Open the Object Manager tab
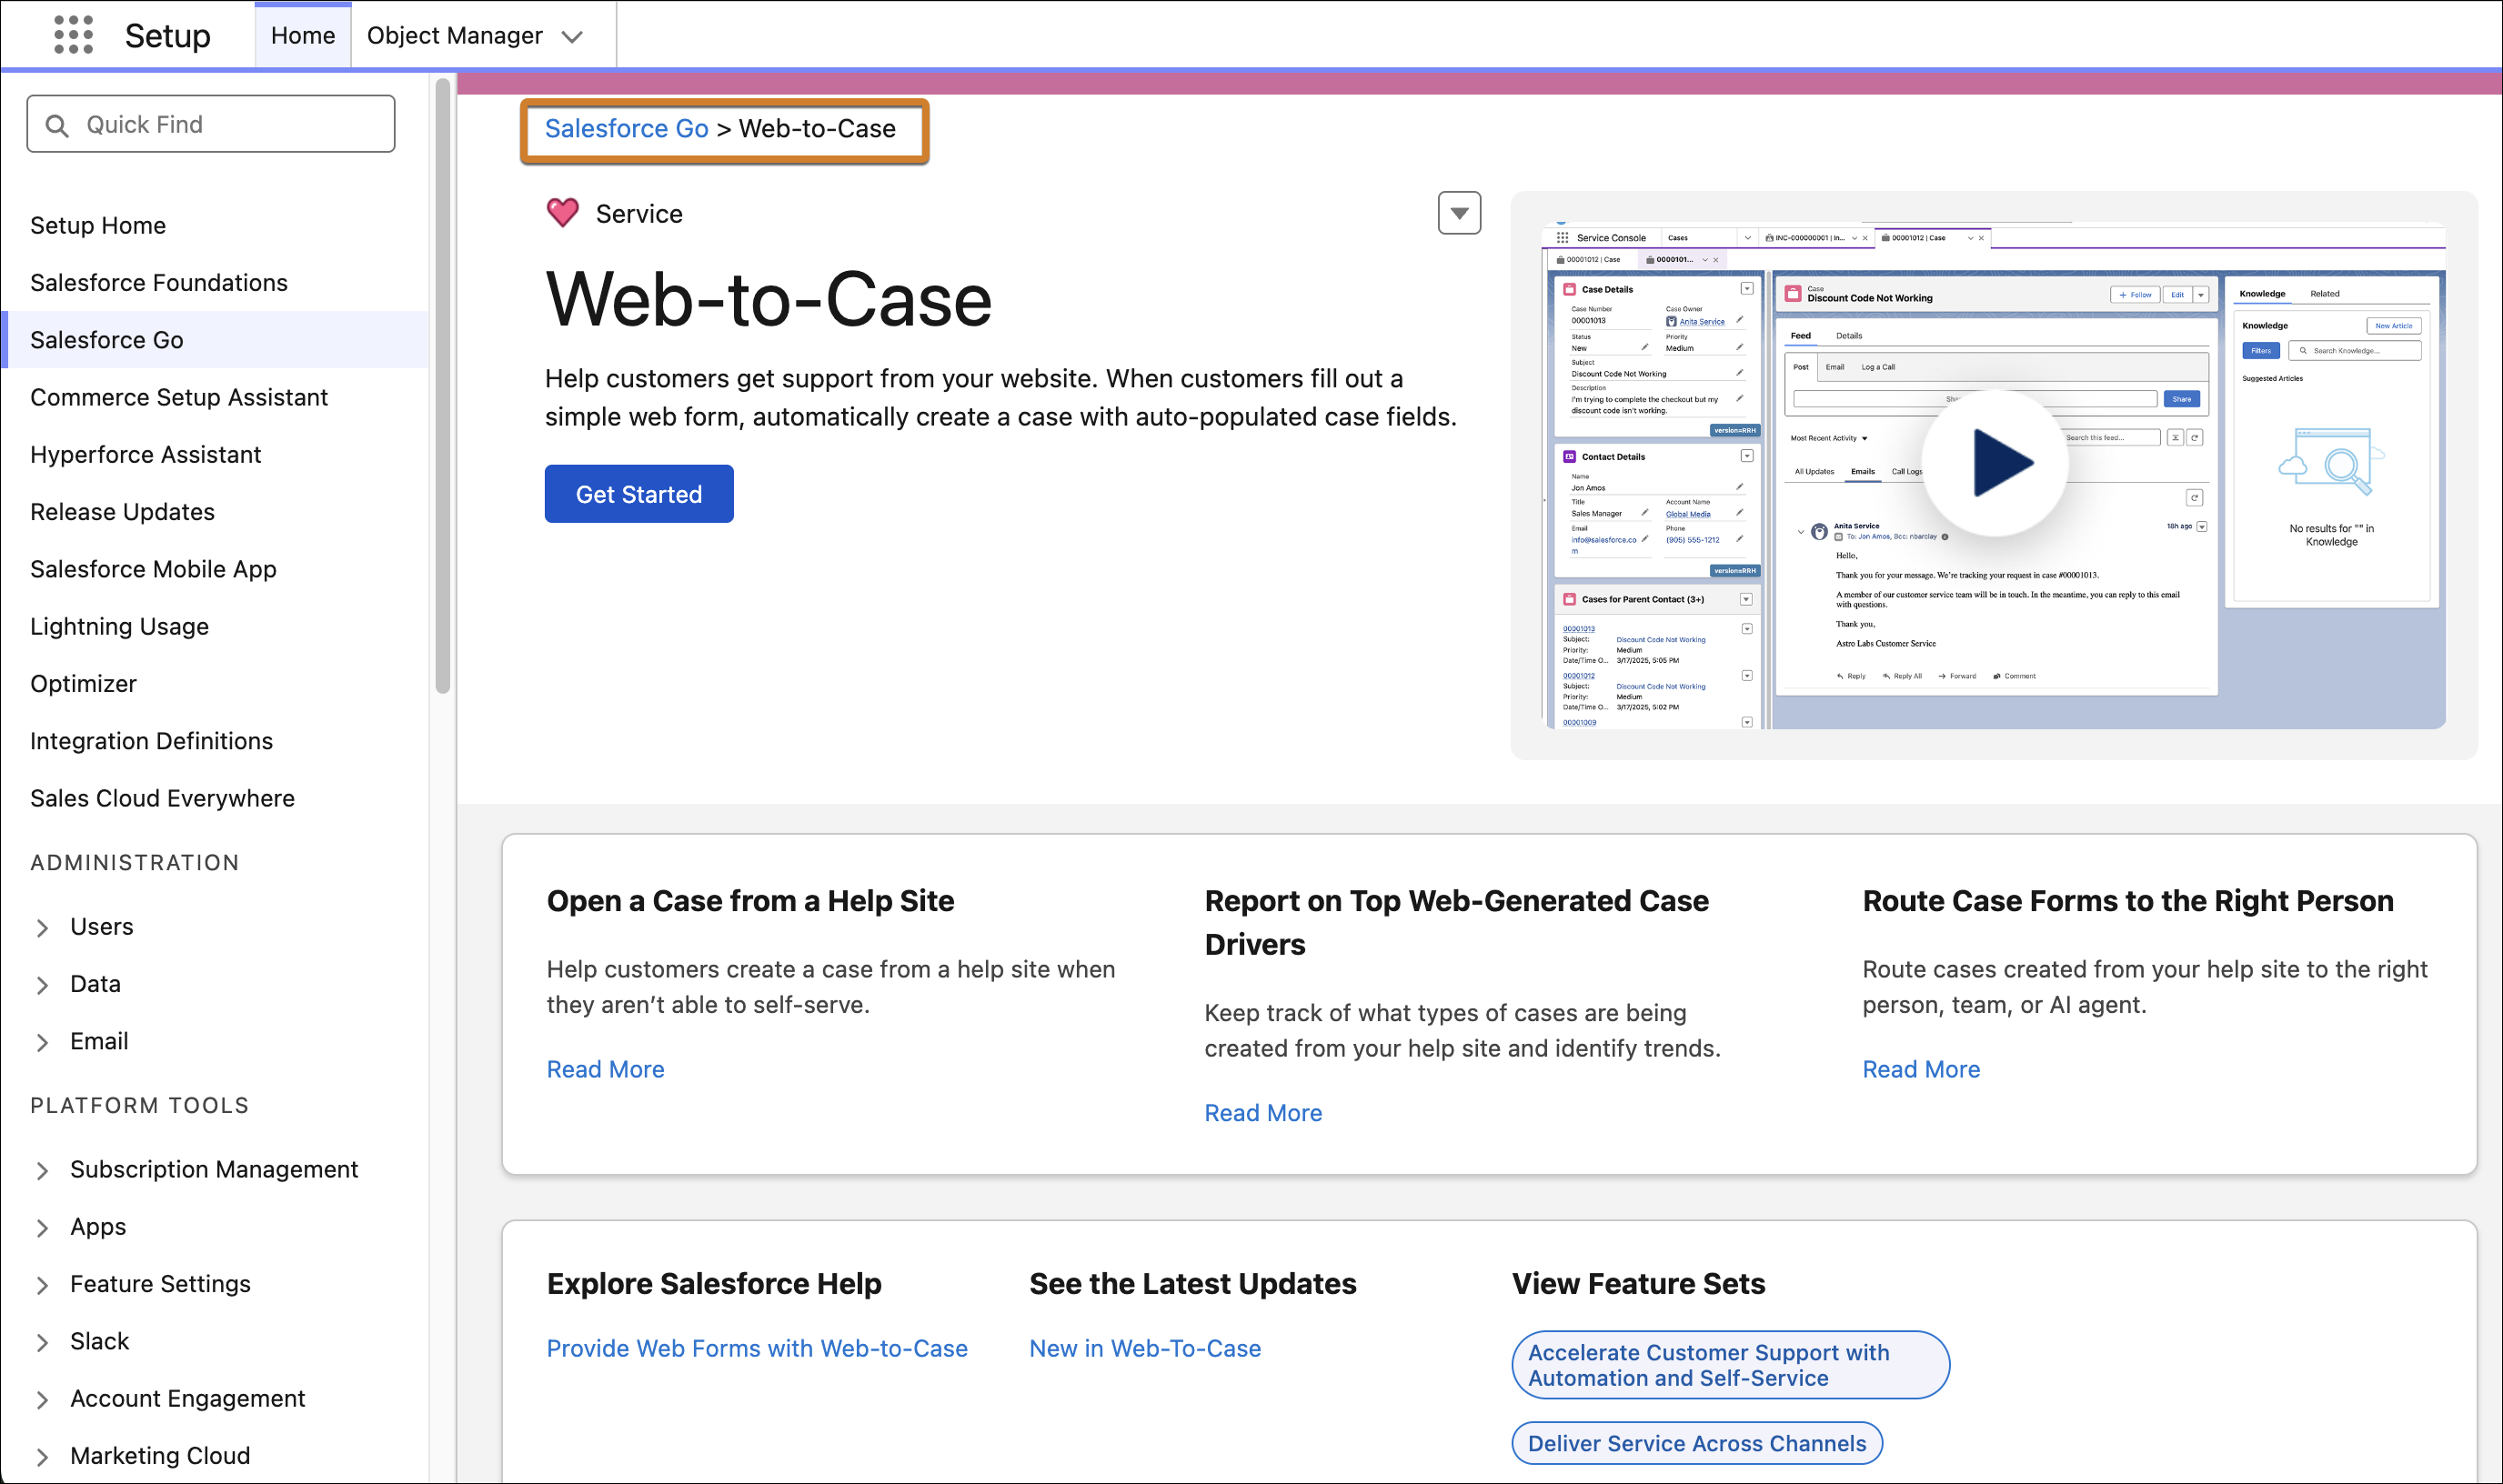Viewport: 2503px width, 1484px height. click(x=455, y=36)
